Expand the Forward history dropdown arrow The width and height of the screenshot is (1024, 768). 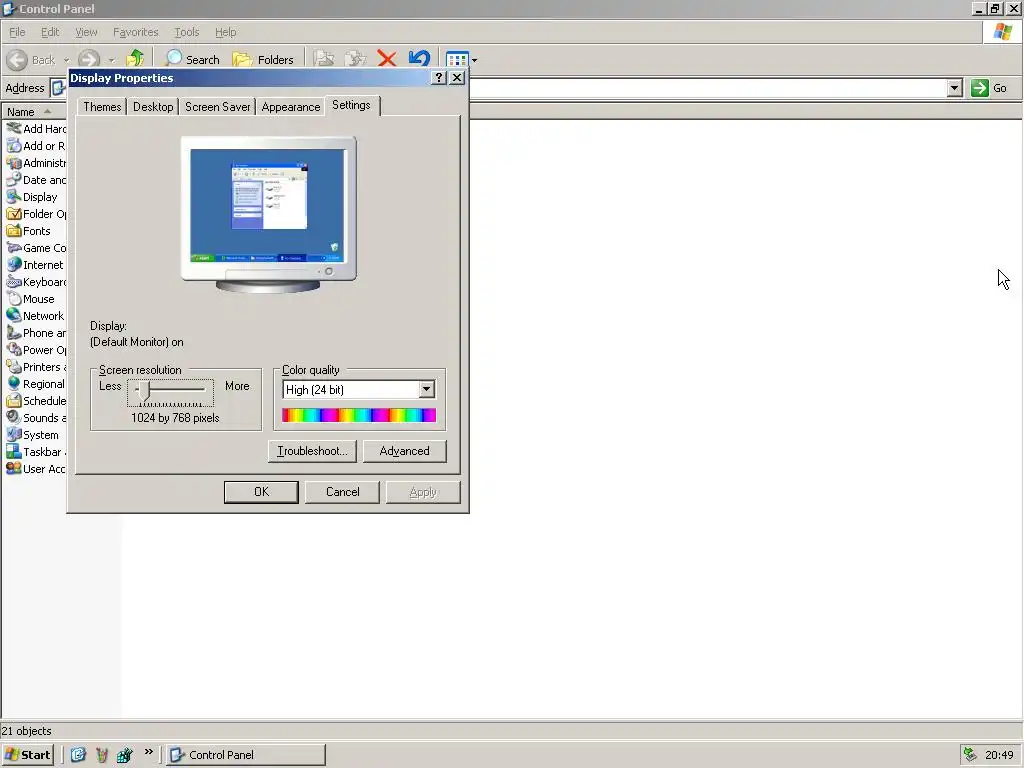[111, 60]
